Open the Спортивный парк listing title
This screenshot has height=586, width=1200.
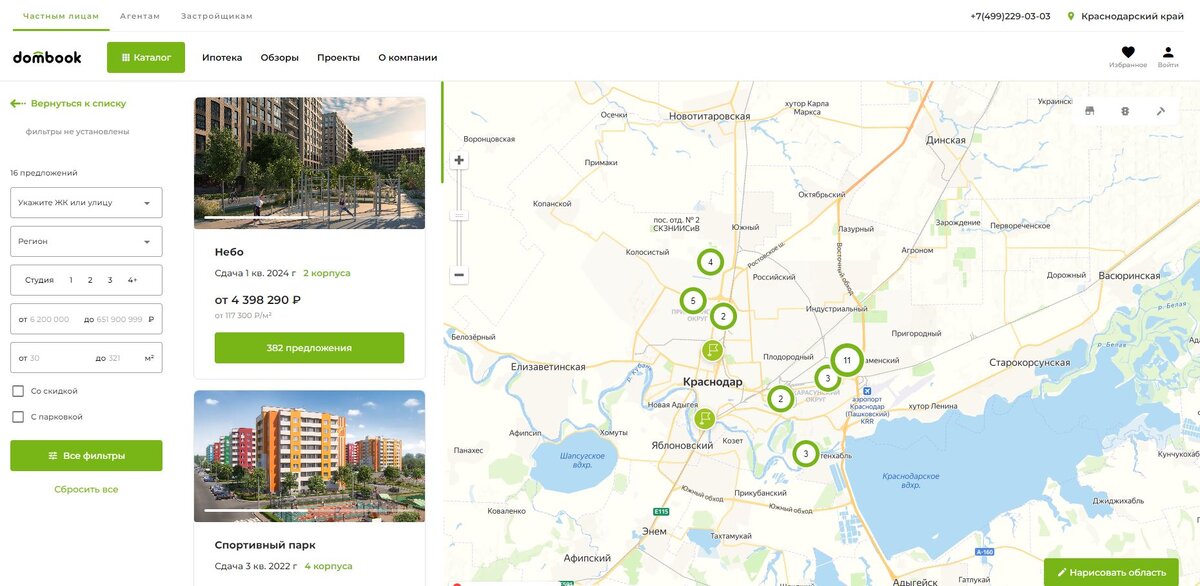click(x=265, y=545)
